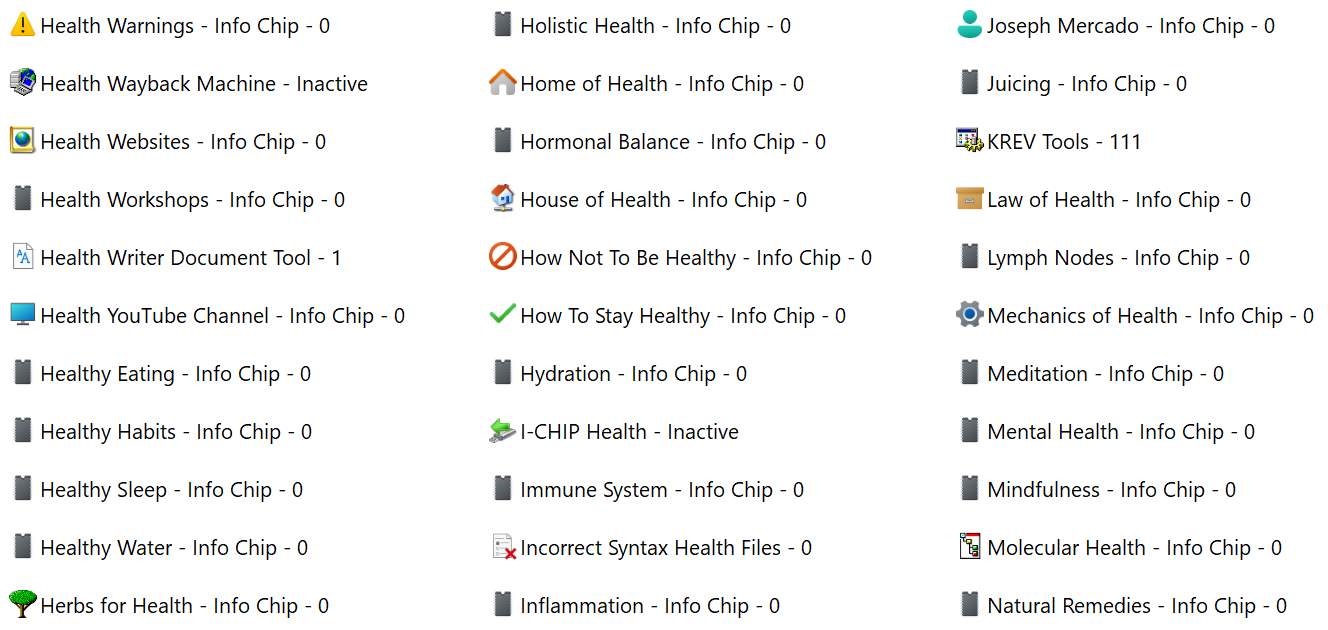Click the I-CHIP Health drive icon

click(502, 432)
